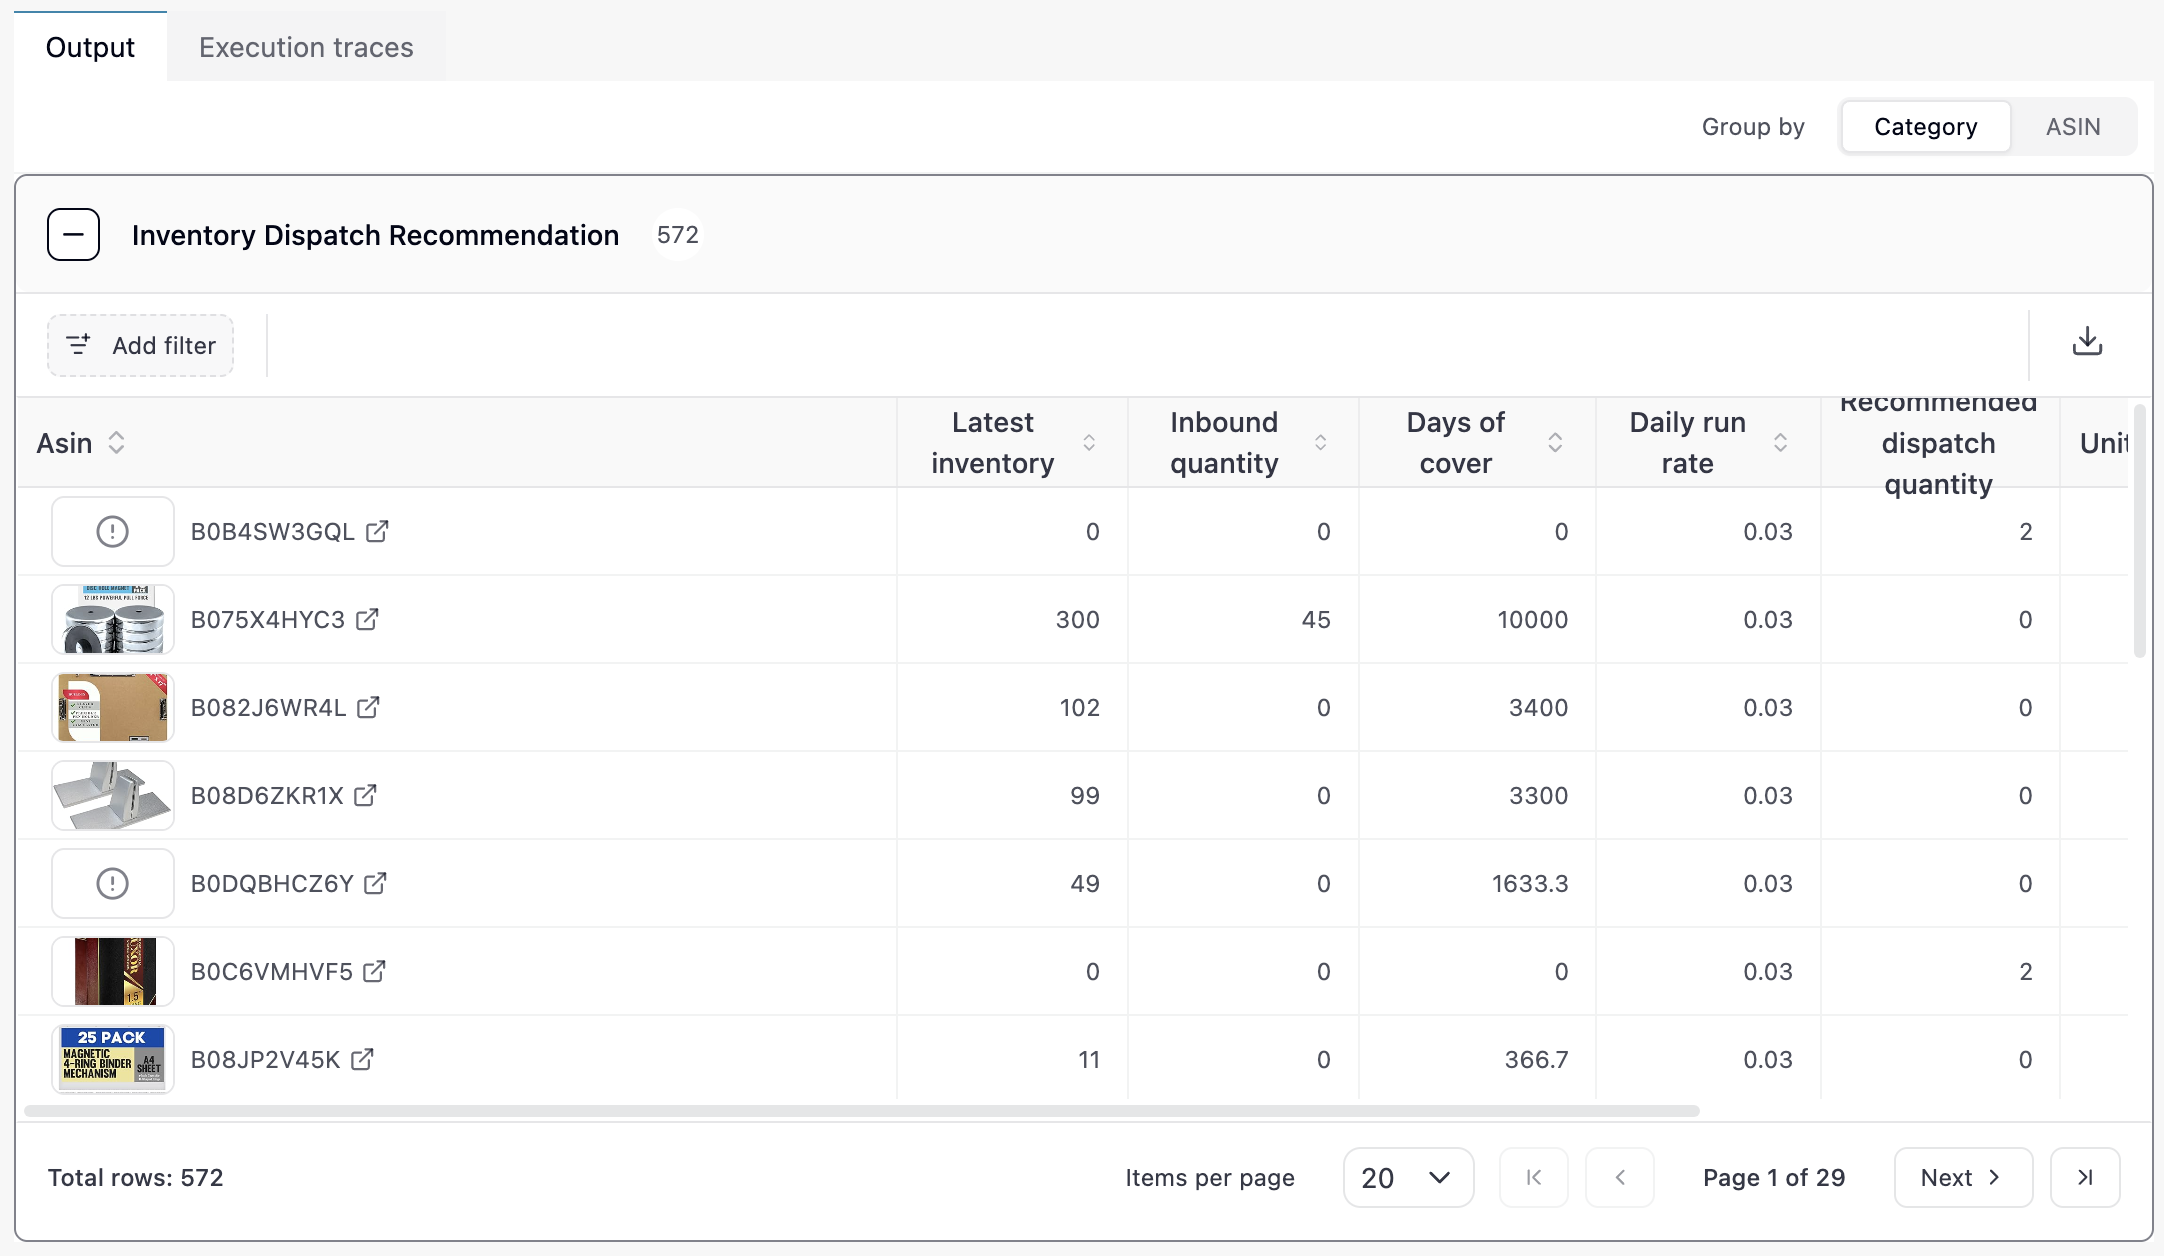Toggle sorting on Latest inventory column
The width and height of the screenshot is (2164, 1256).
pos(1090,442)
